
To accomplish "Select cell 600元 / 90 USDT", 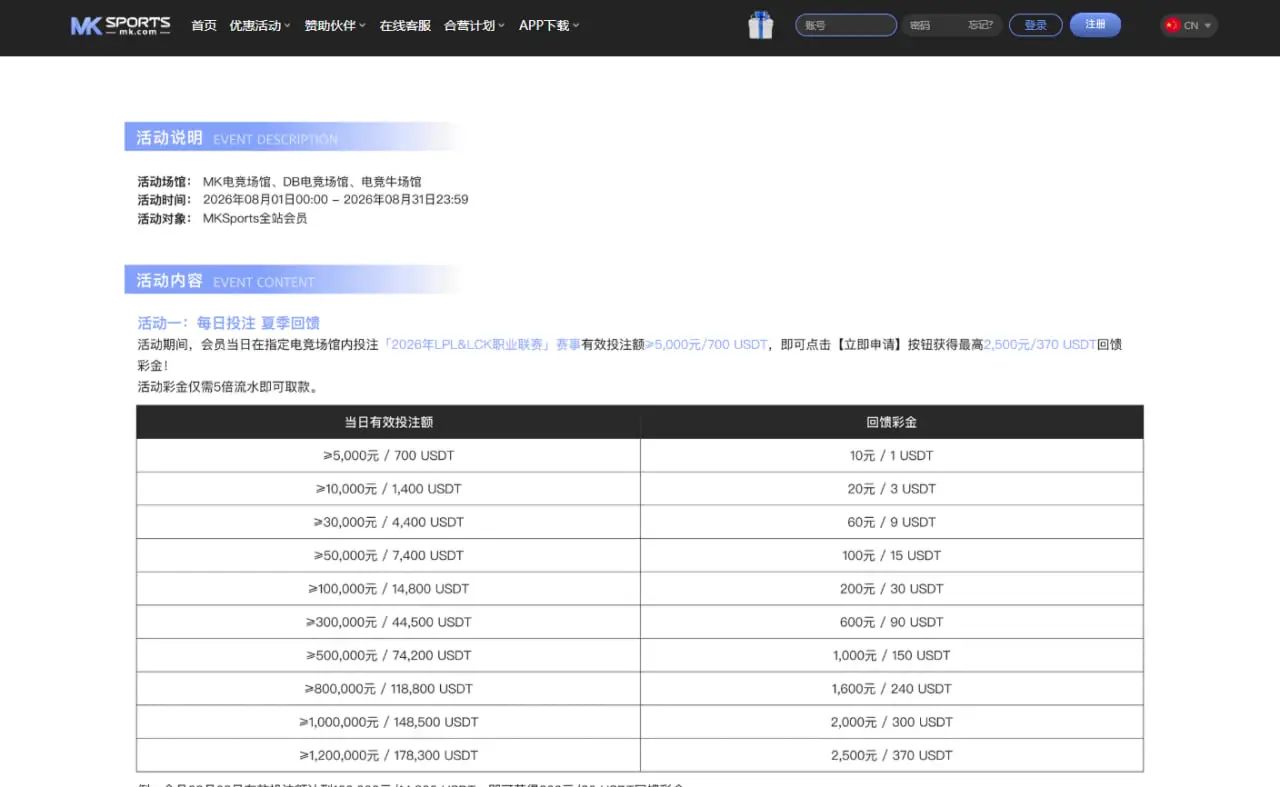I will 892,622.
